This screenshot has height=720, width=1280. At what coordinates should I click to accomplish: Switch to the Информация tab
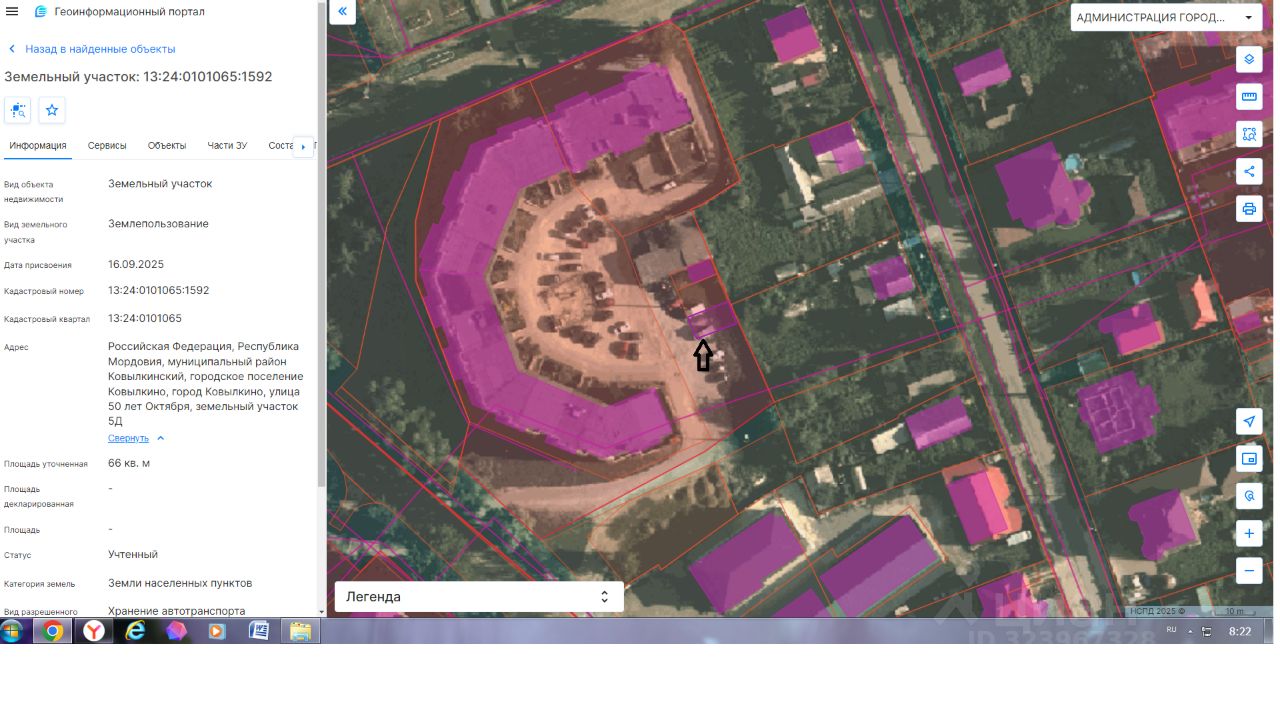click(38, 146)
